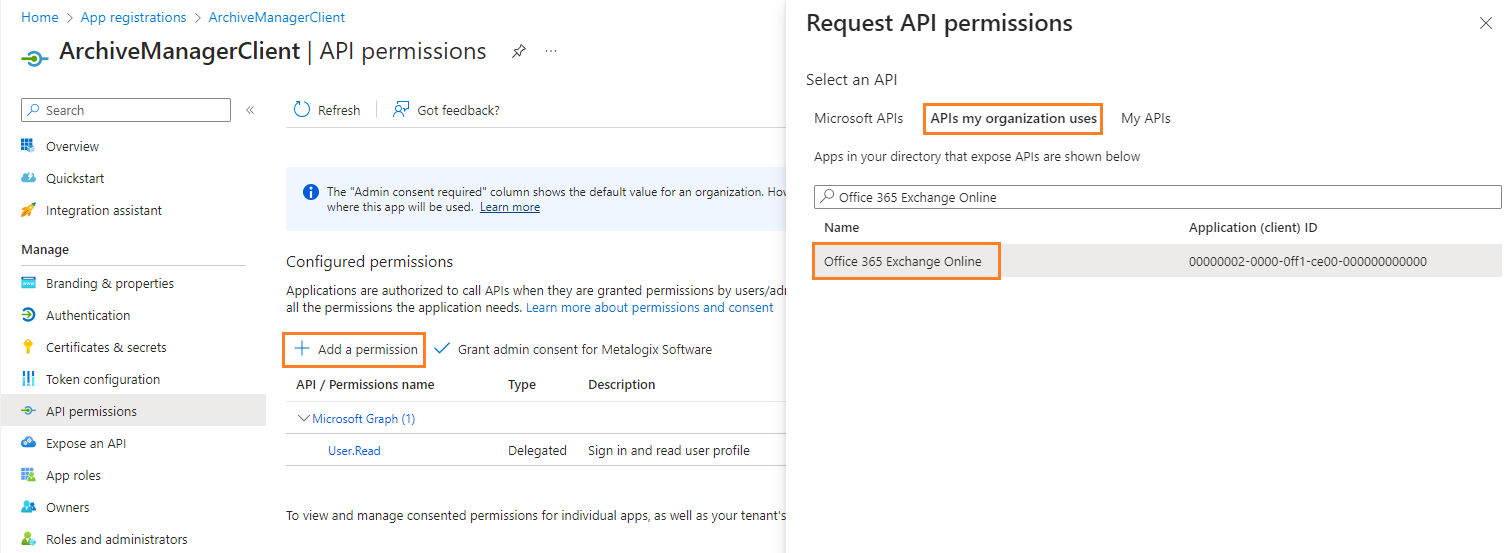This screenshot has height=553, width=1508.
Task: Grant admin consent for Metalogix Software
Action: 573,349
